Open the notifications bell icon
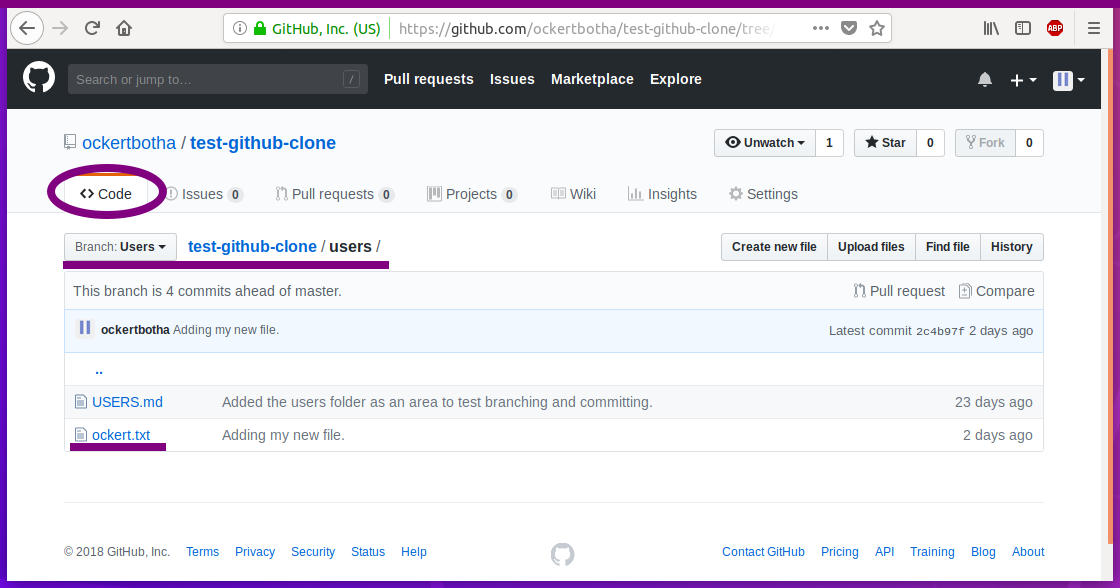Screen dimensions: 1120x588 (x=985, y=80)
